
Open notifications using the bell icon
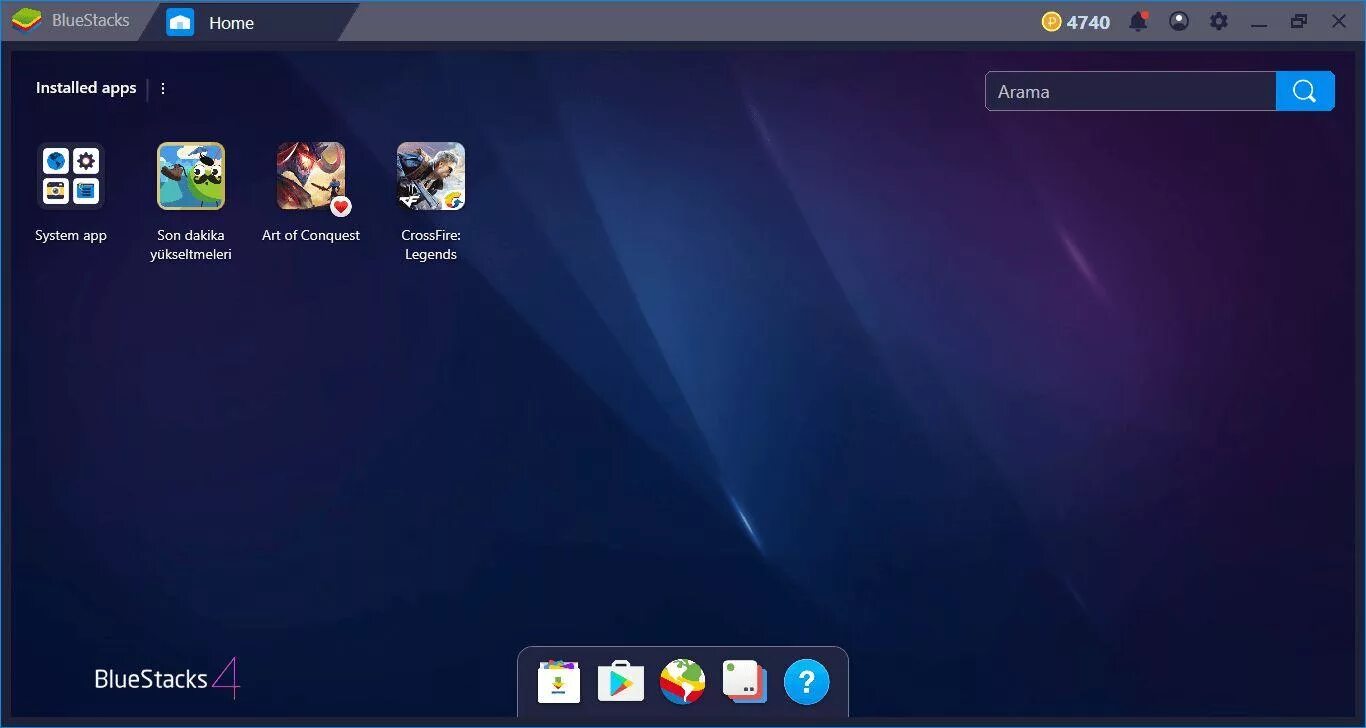coord(1138,20)
